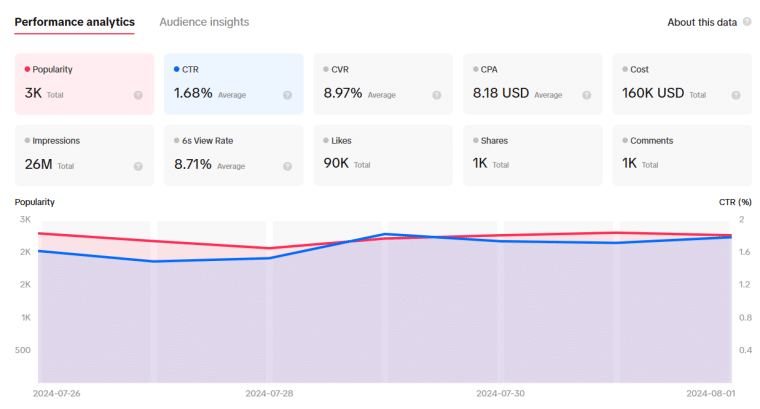Select the Popularity metric card
760x409 pixels.
[84, 84]
